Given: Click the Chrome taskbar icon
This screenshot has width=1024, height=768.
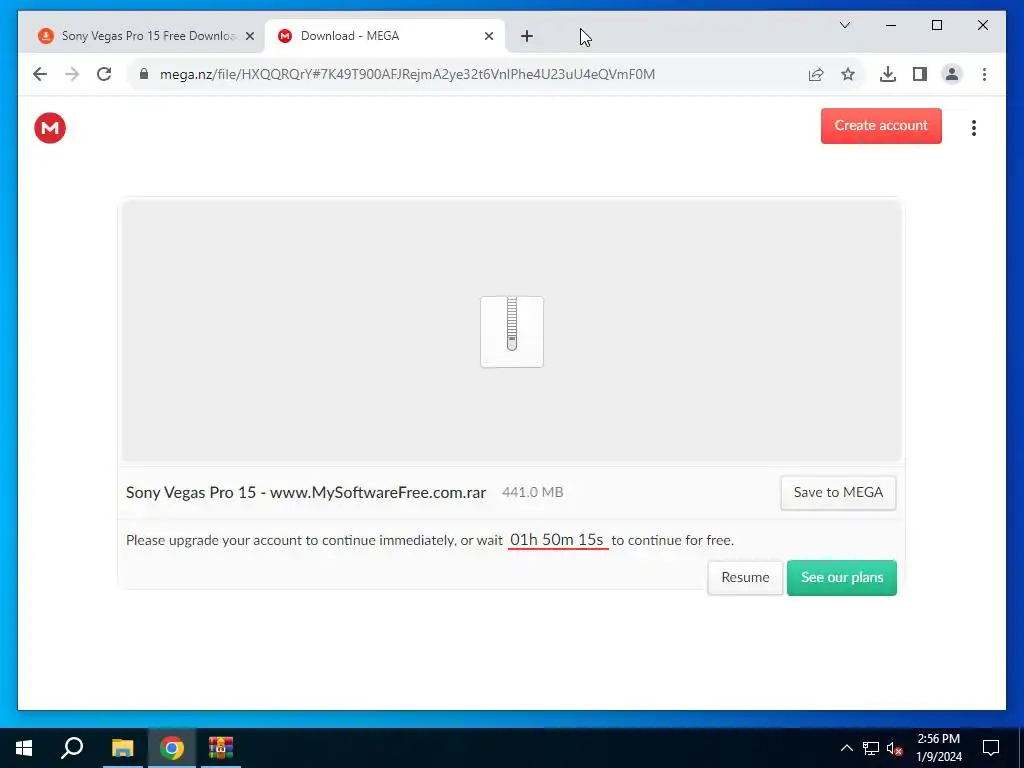Looking at the screenshot, I should coord(172,748).
